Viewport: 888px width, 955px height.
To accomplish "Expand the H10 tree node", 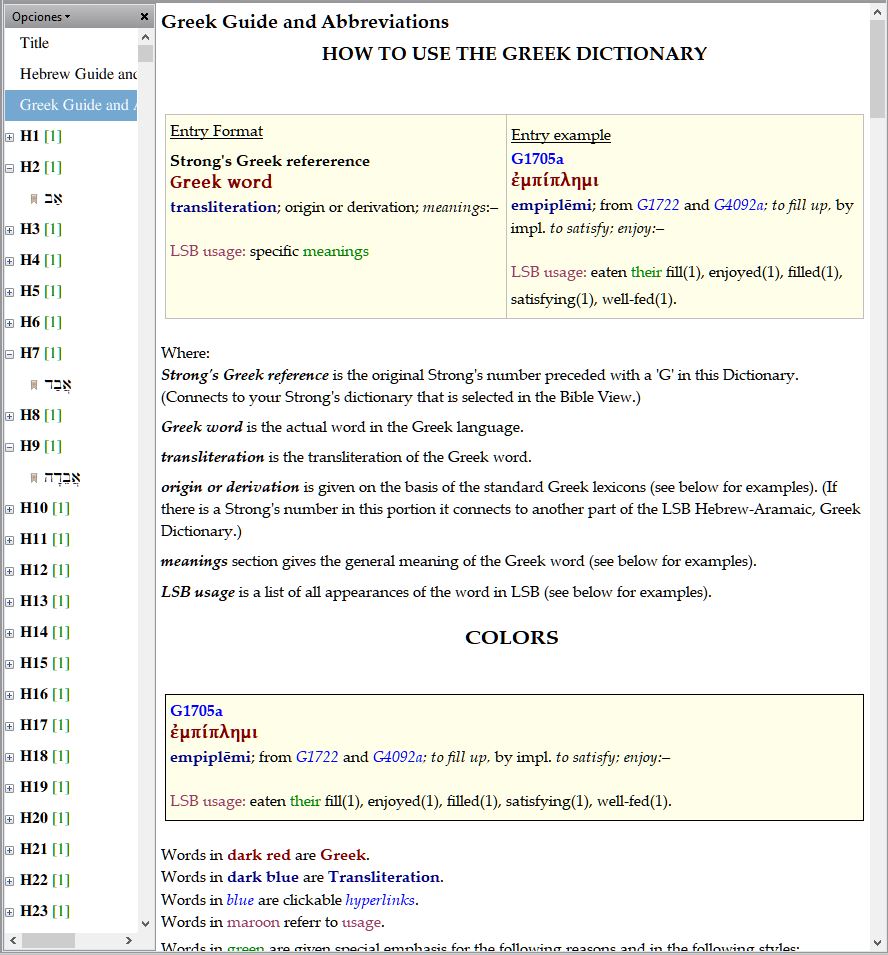I will tap(10, 509).
